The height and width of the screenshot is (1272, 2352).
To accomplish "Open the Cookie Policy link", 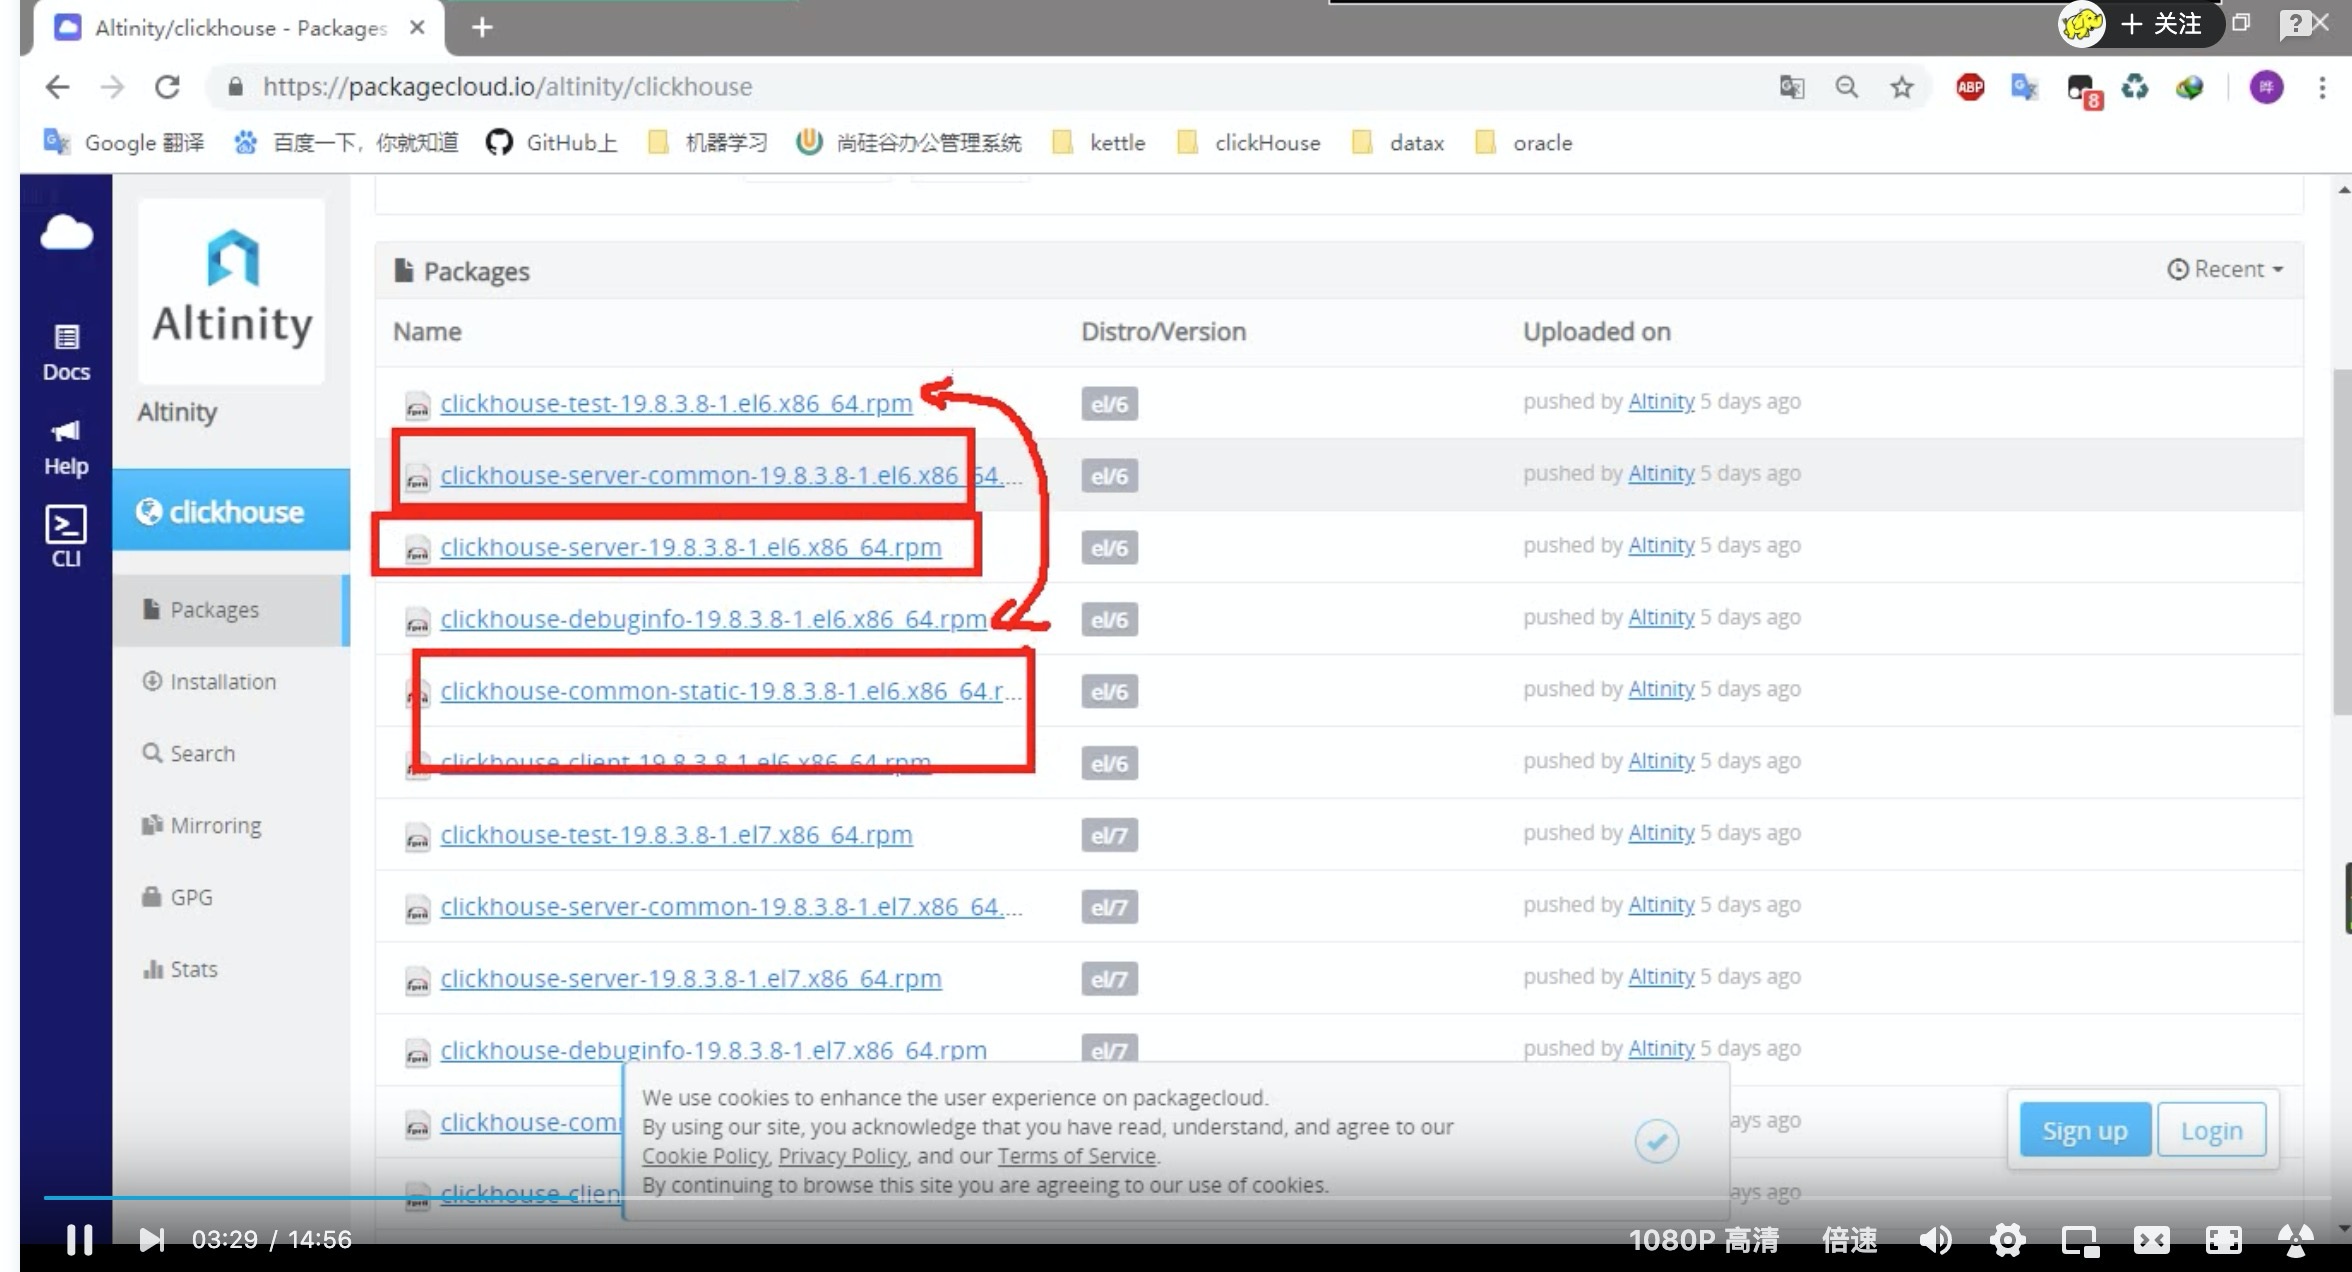I will pos(706,1156).
